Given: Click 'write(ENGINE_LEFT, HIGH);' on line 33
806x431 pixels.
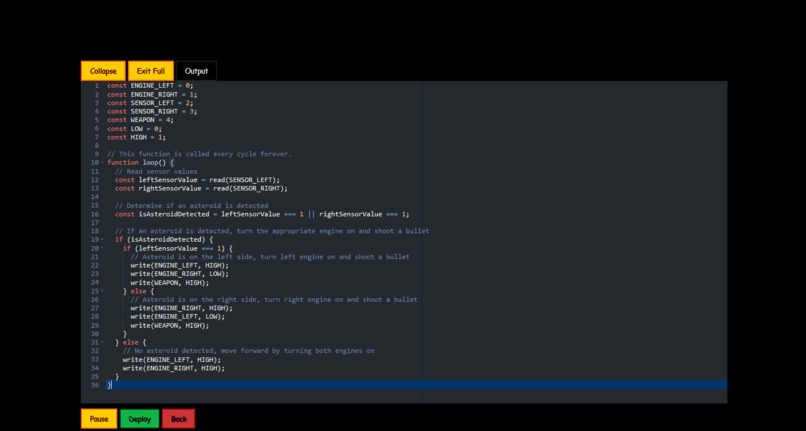Looking at the screenshot, I should click(x=172, y=360).
